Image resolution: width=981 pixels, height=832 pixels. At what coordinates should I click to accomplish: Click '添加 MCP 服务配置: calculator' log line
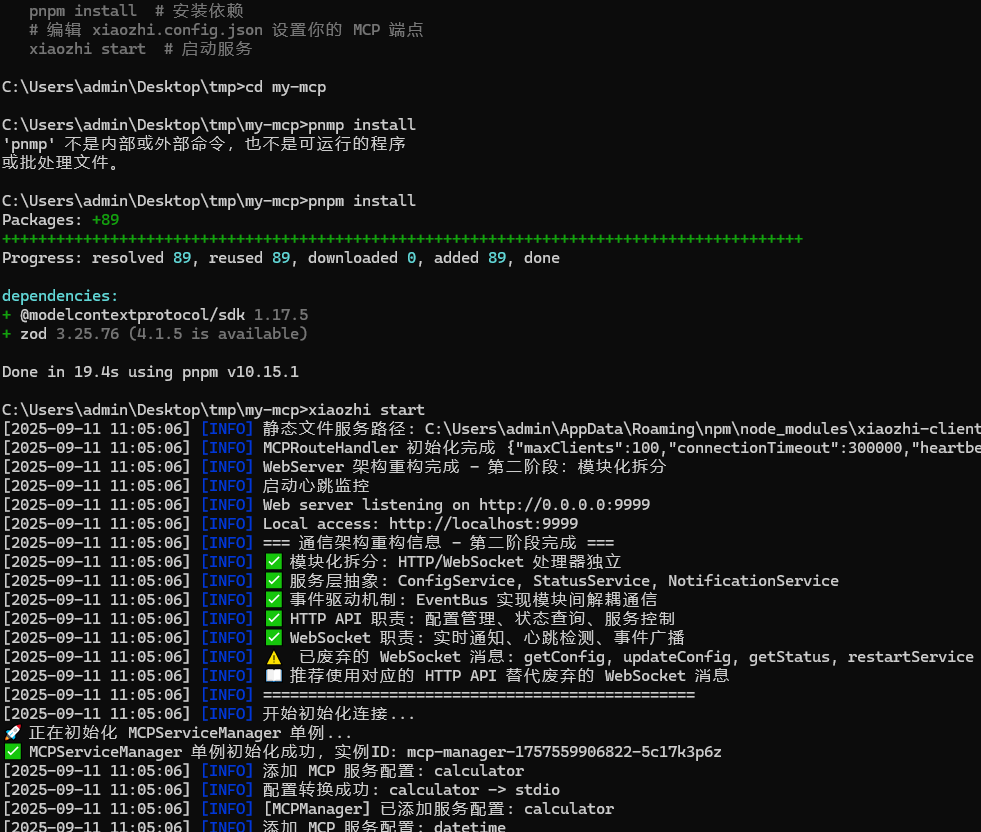[263, 771]
